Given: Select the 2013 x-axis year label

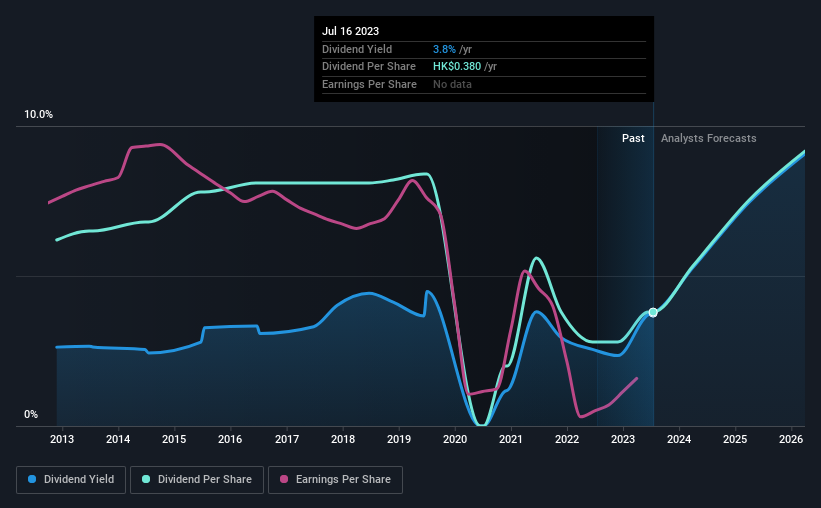Looking at the screenshot, I should [62, 439].
